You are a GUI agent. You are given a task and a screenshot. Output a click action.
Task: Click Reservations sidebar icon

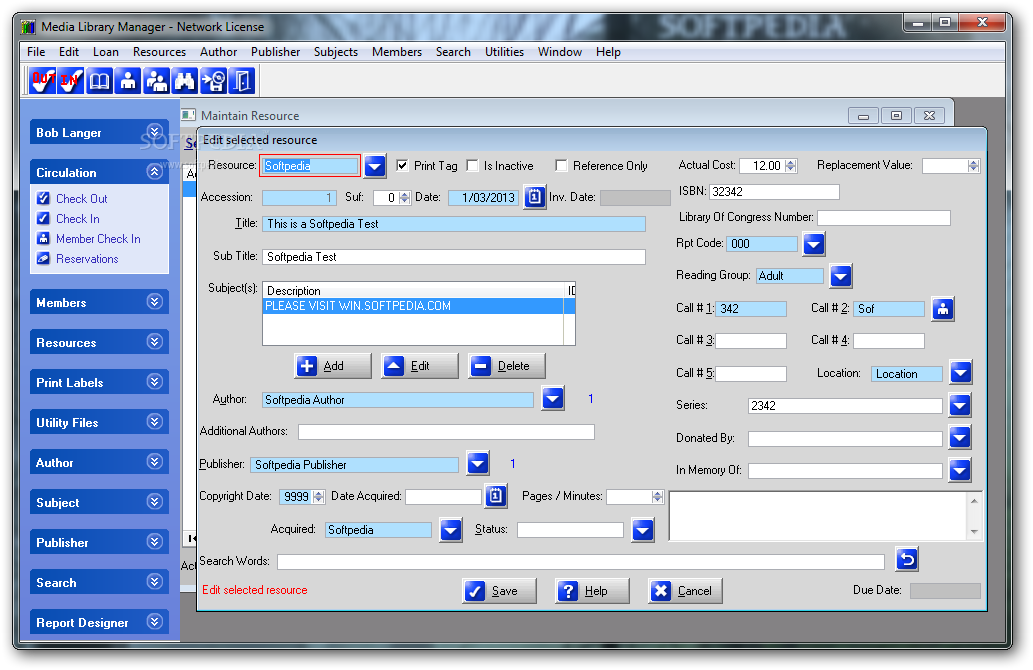point(43,258)
